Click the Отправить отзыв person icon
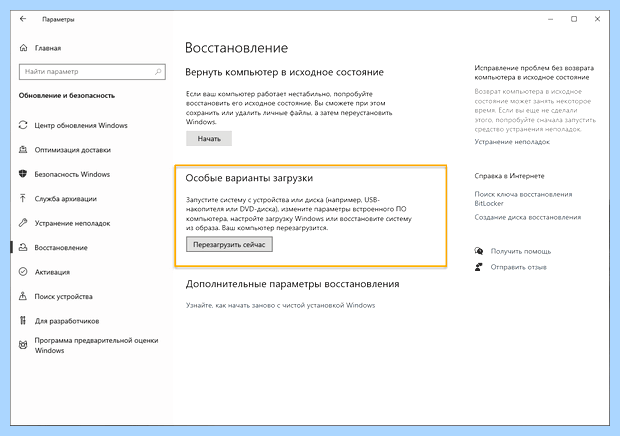This screenshot has height=436, width=620. [x=478, y=267]
